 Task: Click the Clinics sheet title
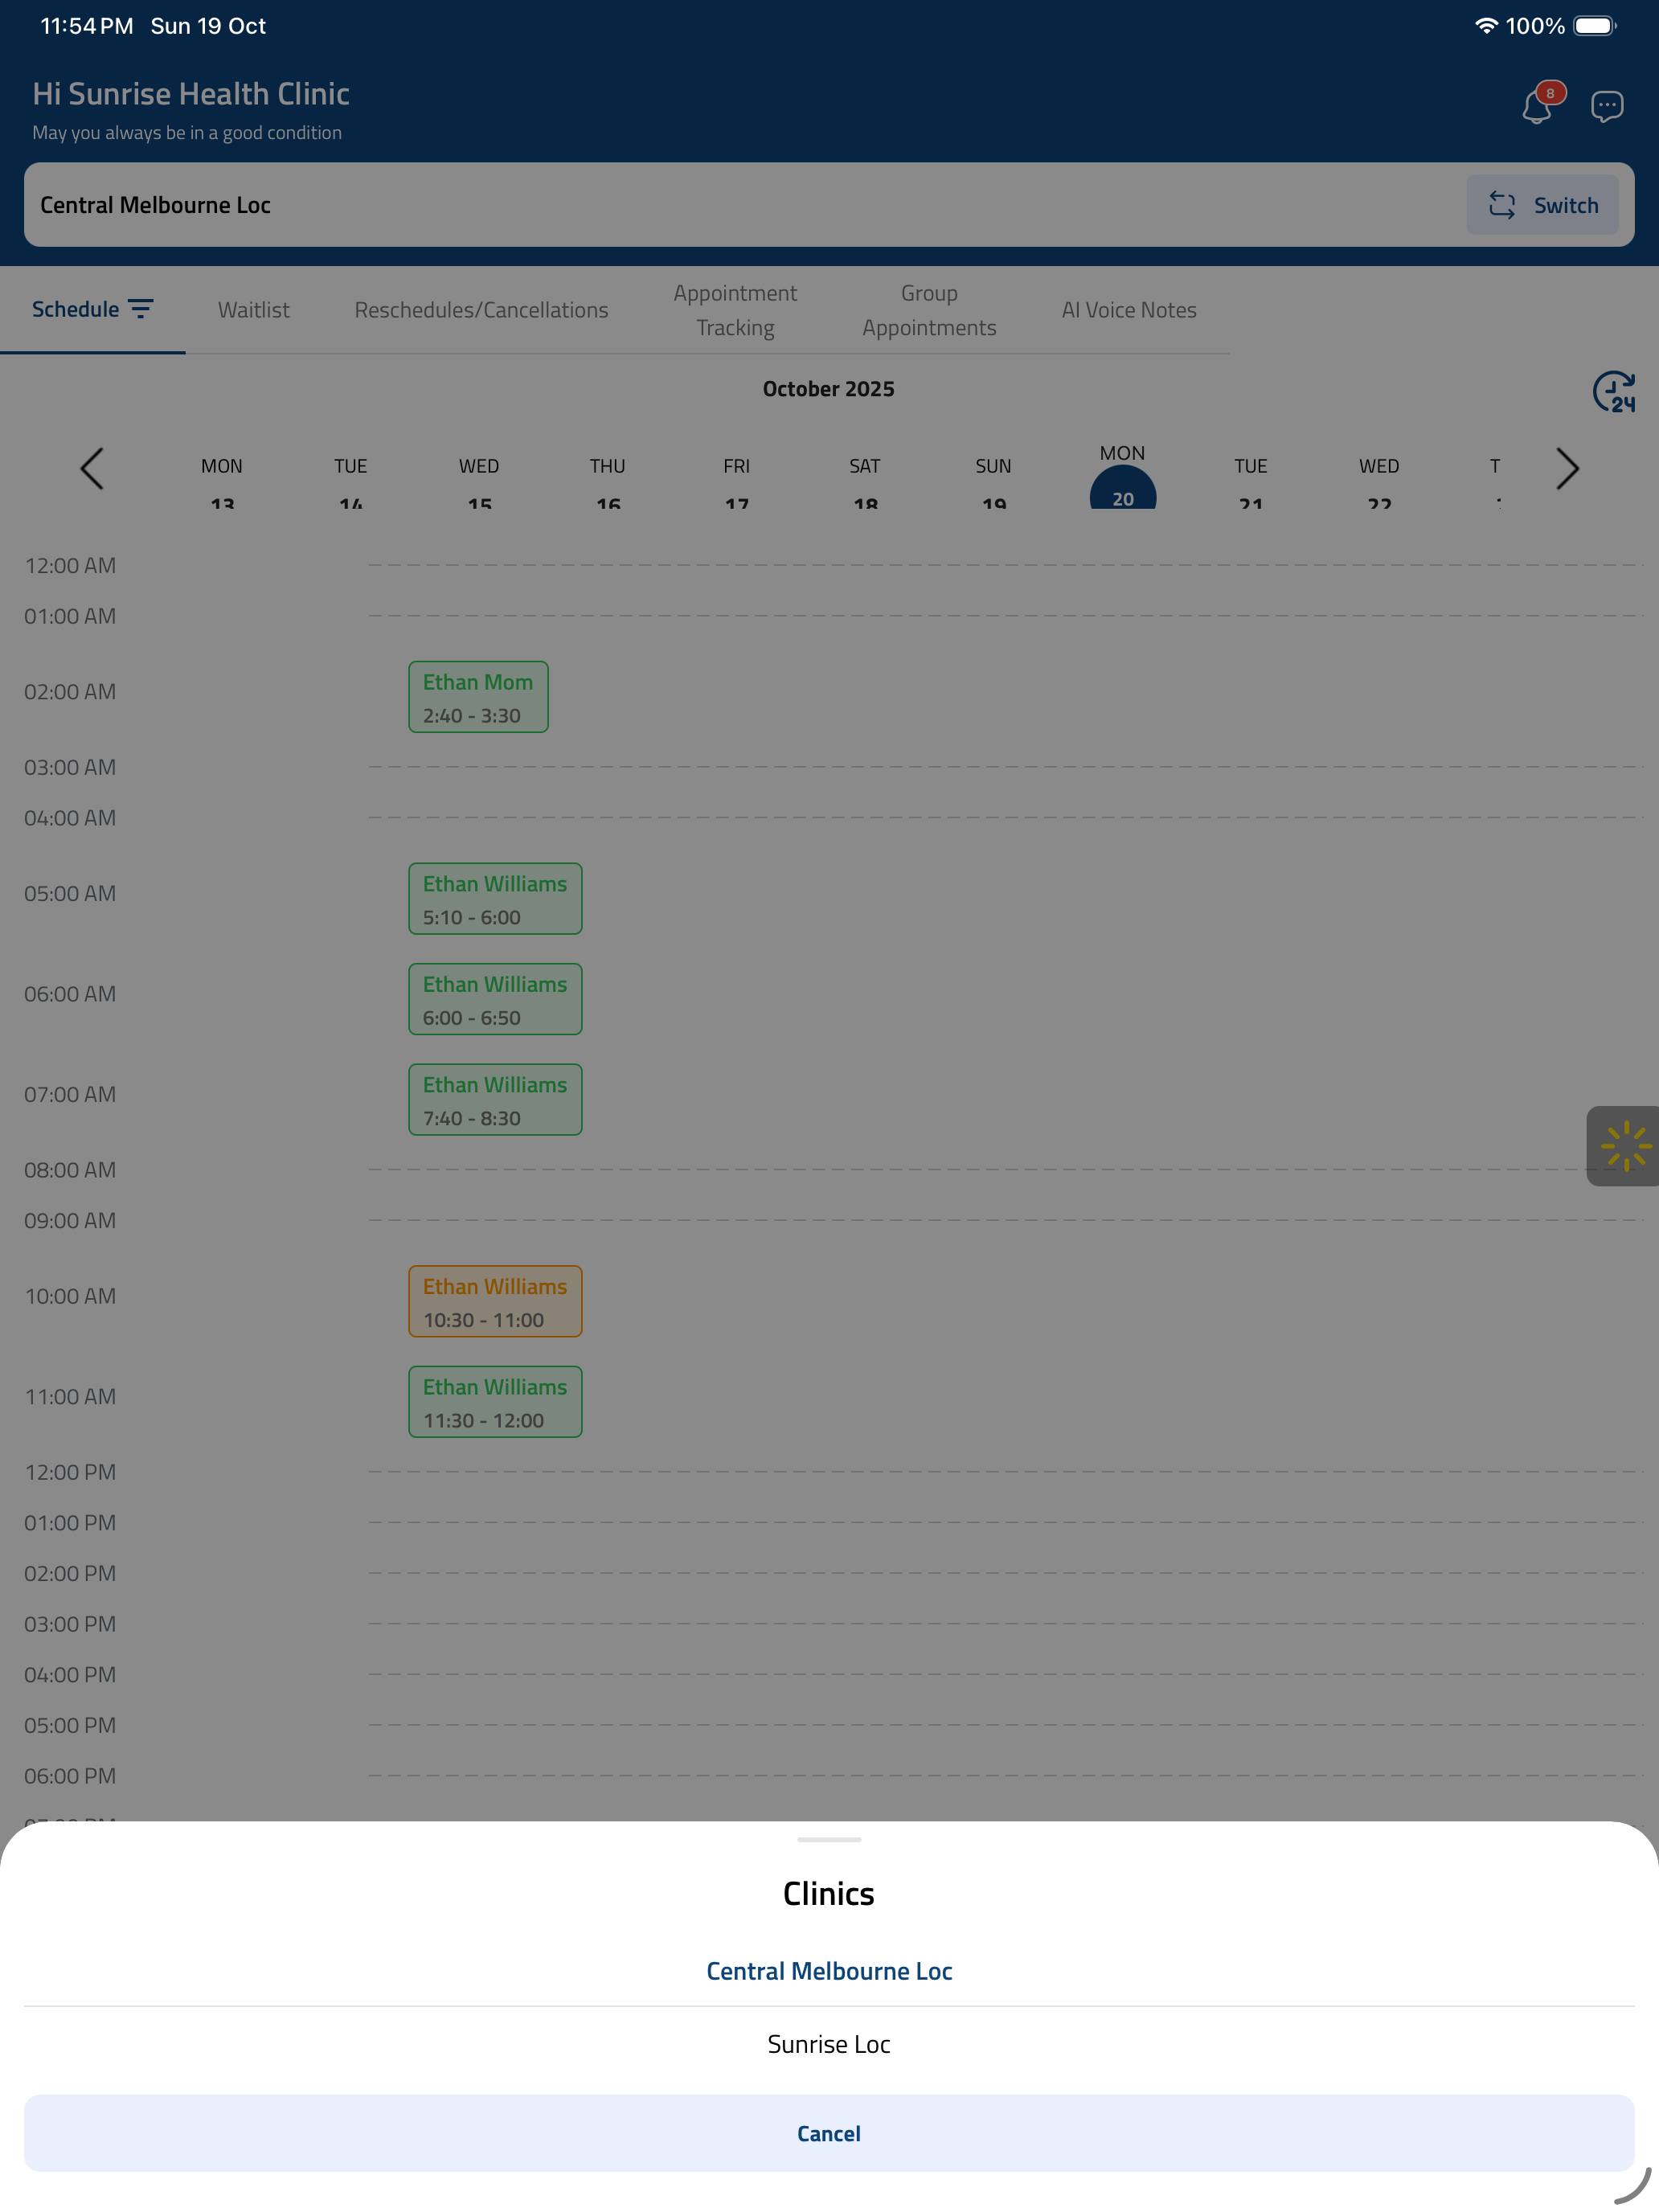click(x=829, y=1894)
